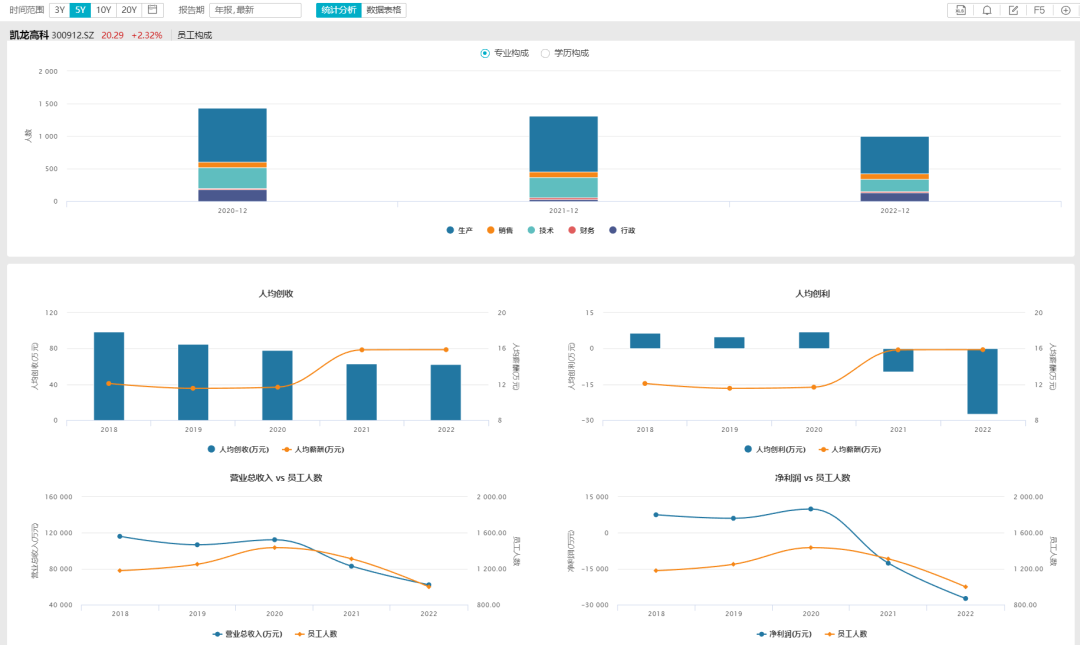
Task: Open the bell alert notifications
Action: 987,10
